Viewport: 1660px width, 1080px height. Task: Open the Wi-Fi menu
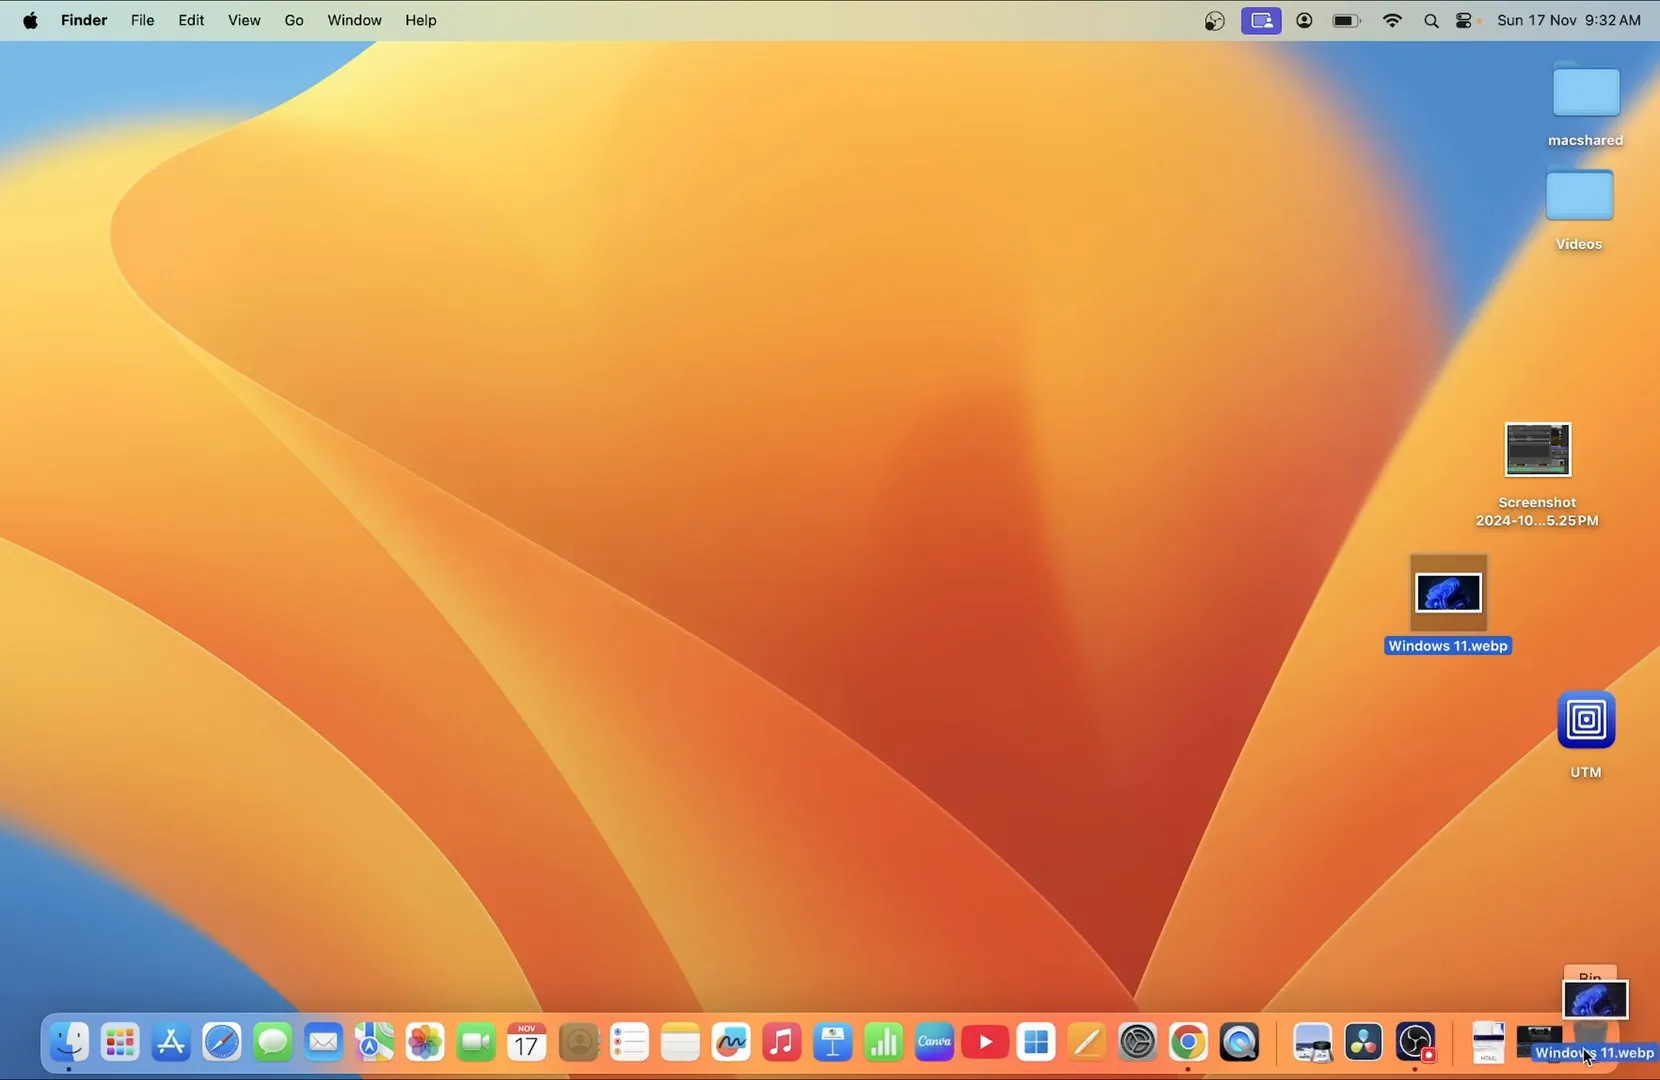click(x=1392, y=20)
